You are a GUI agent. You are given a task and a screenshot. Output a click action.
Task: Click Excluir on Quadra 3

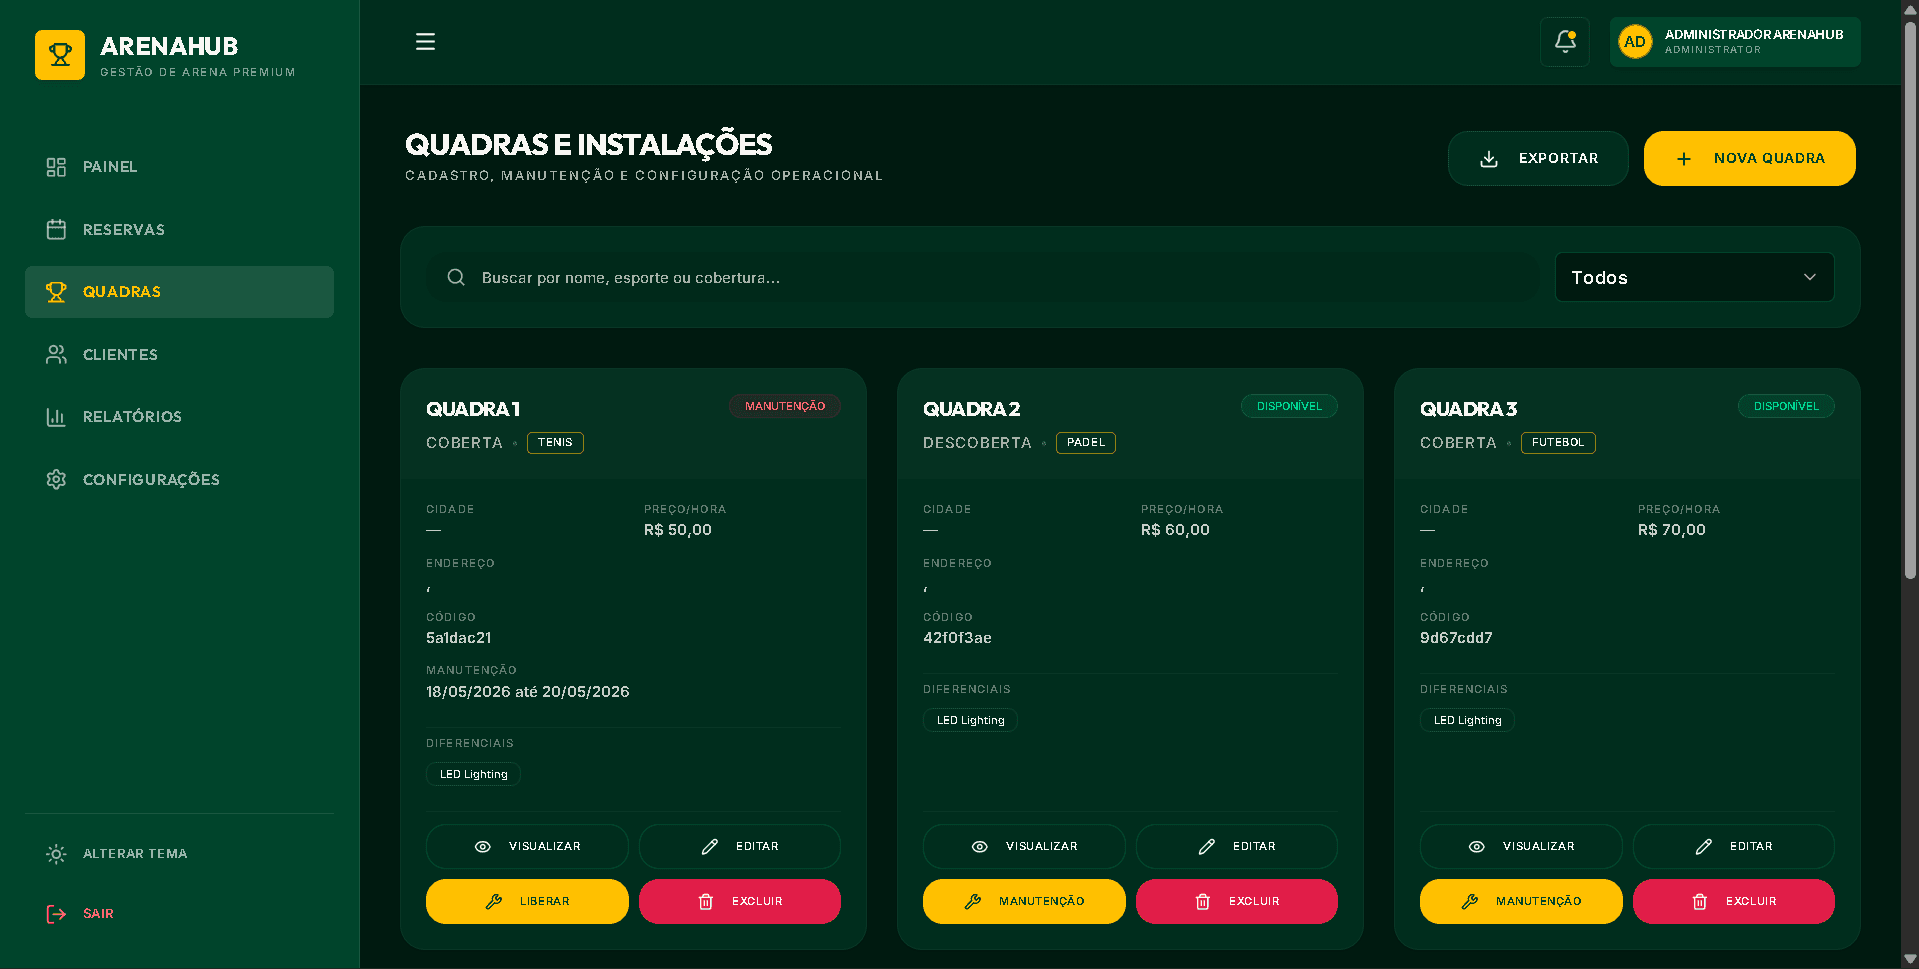tap(1734, 901)
